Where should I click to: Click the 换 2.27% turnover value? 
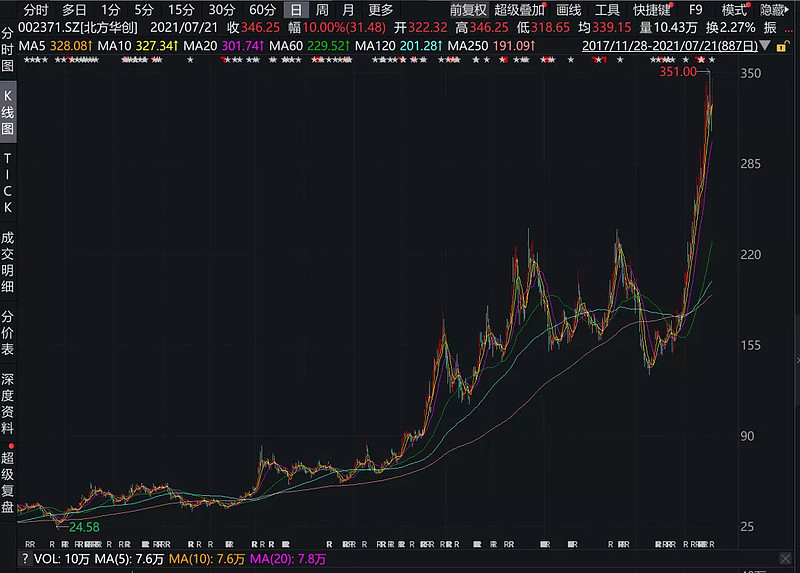(731, 28)
